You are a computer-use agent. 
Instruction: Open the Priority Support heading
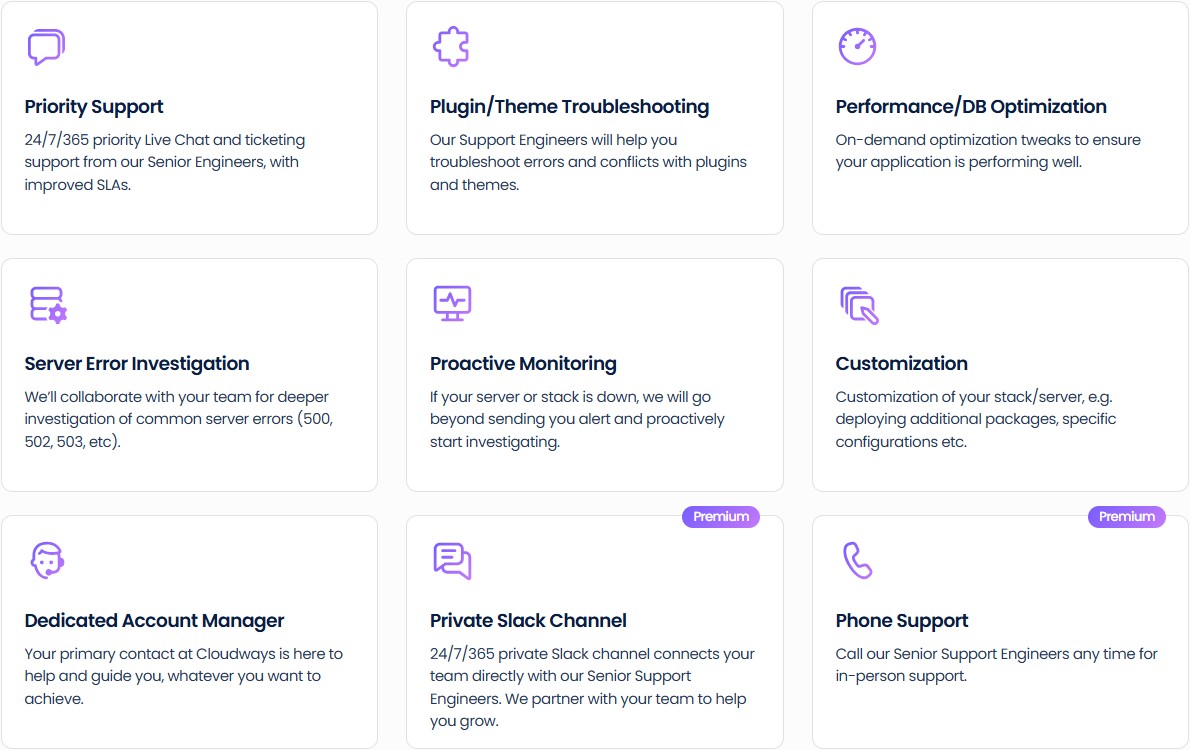pyautogui.click(x=93, y=106)
